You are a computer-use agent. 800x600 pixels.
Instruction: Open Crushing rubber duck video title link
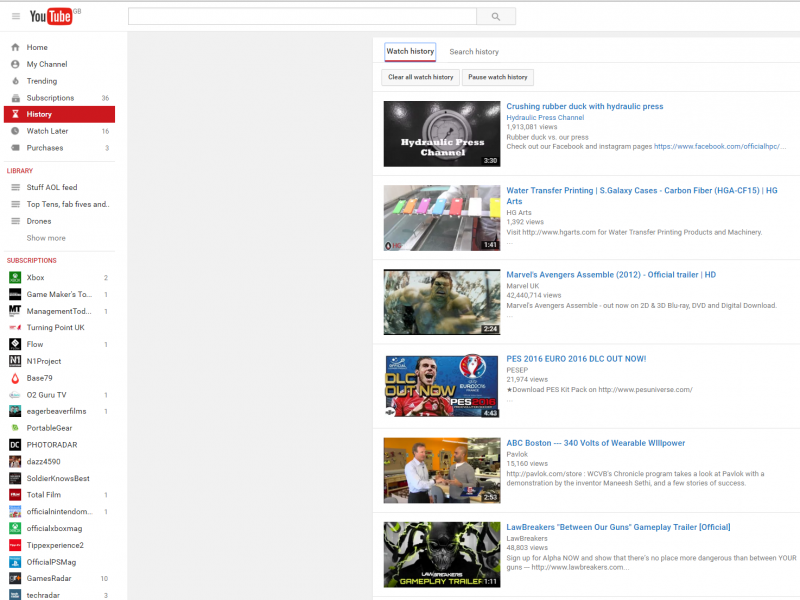tap(584, 106)
